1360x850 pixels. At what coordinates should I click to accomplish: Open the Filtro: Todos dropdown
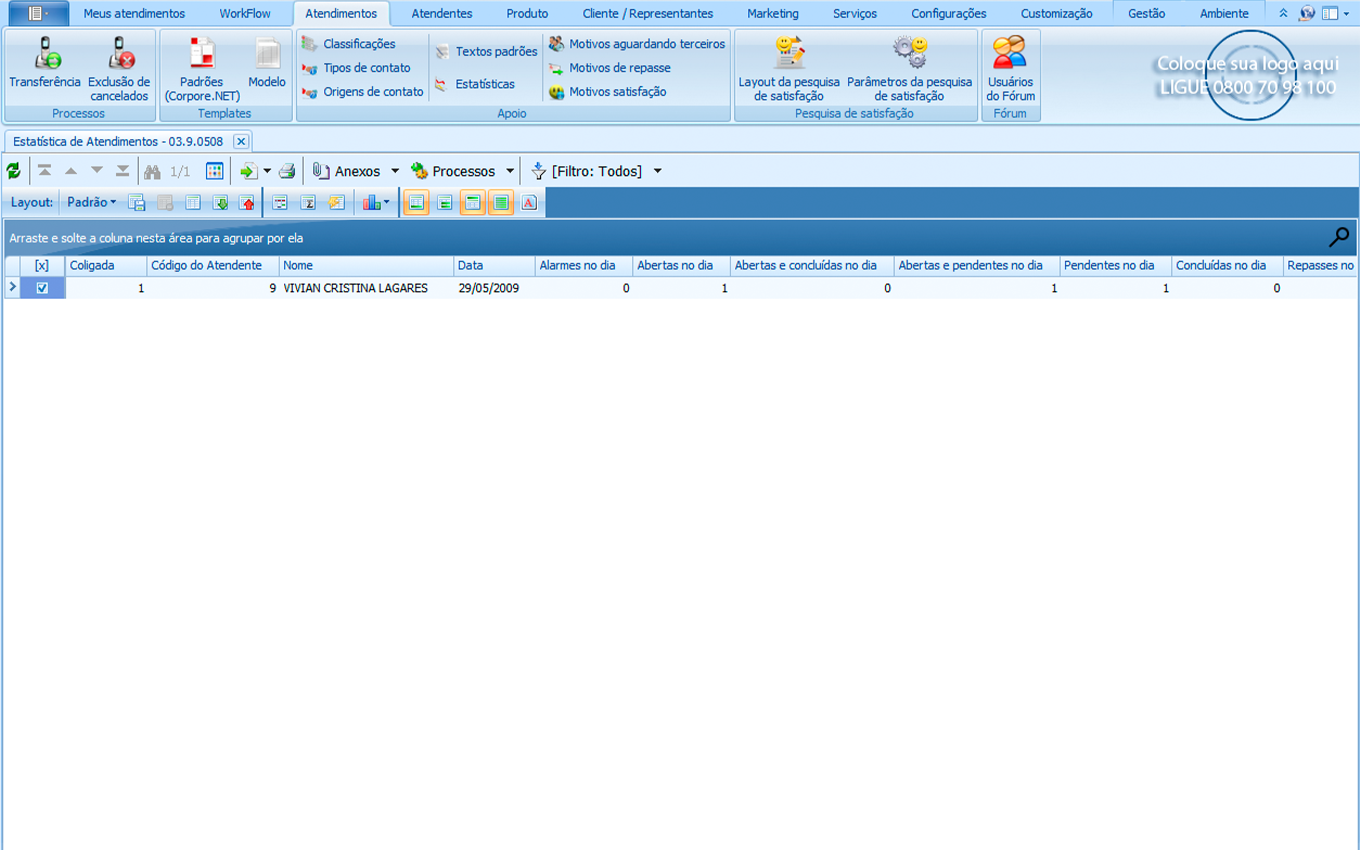click(657, 171)
